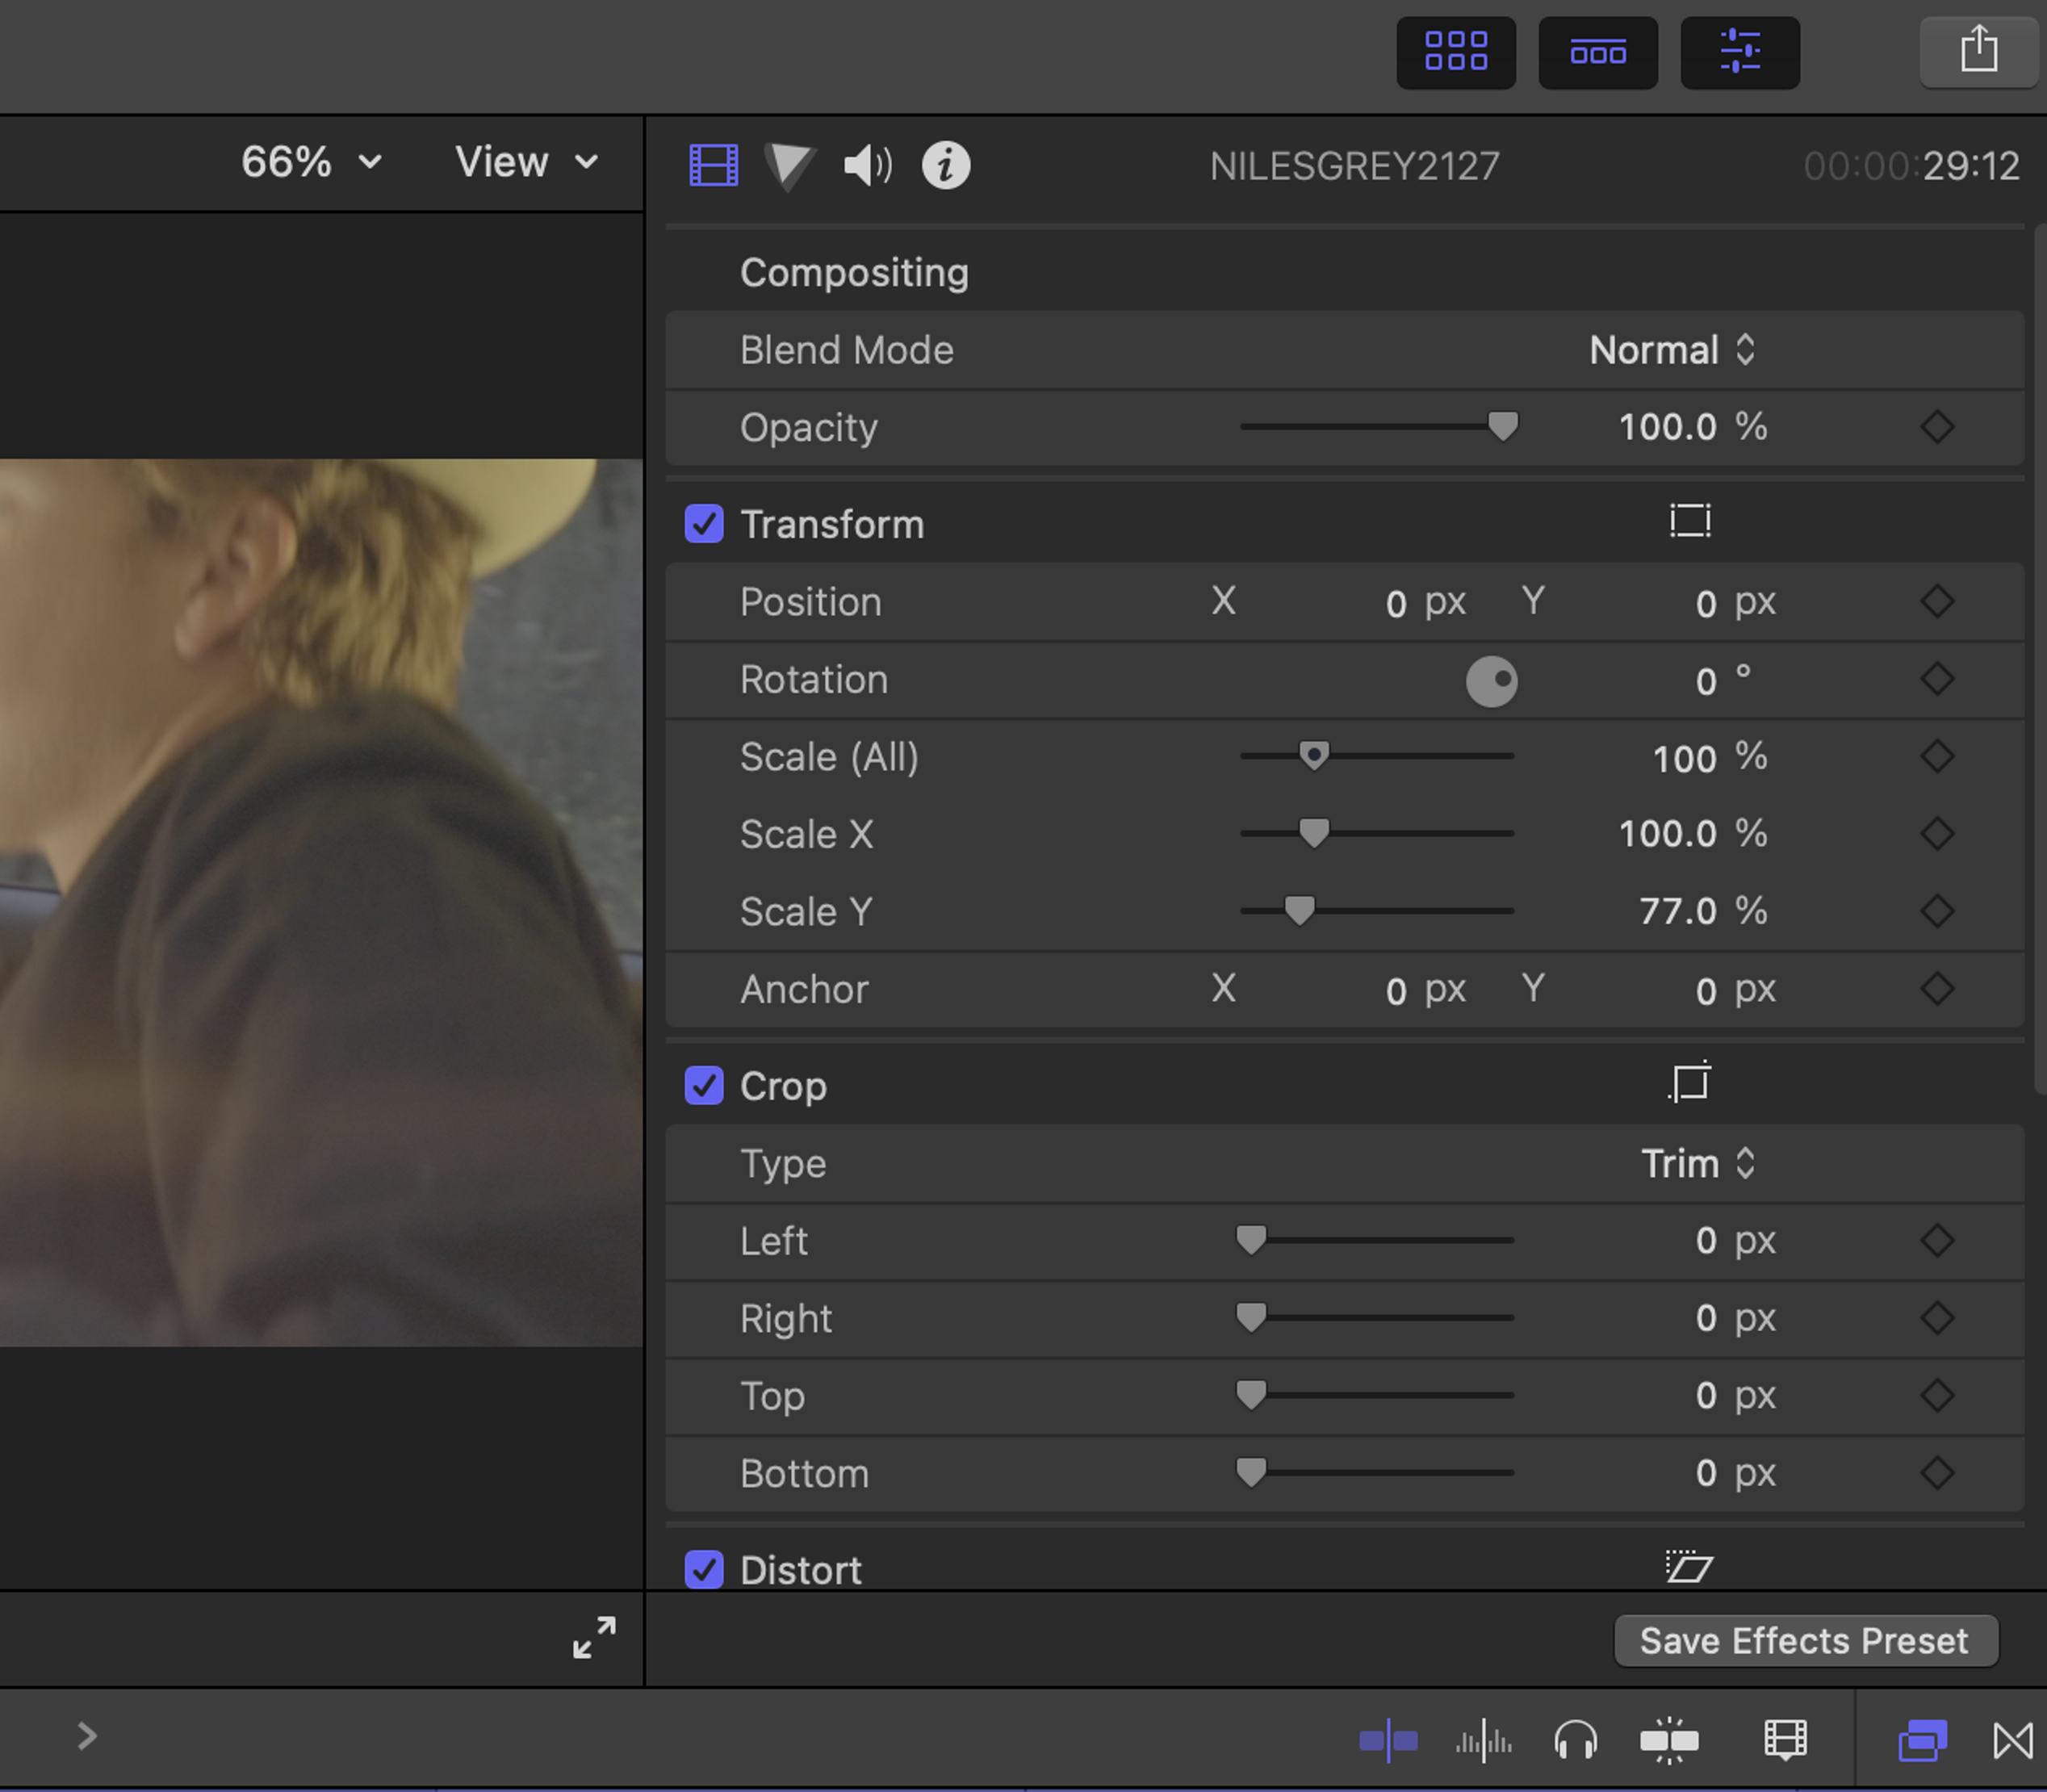Open the Audio inspector tab
The width and height of the screenshot is (2047, 1792).
click(x=868, y=165)
